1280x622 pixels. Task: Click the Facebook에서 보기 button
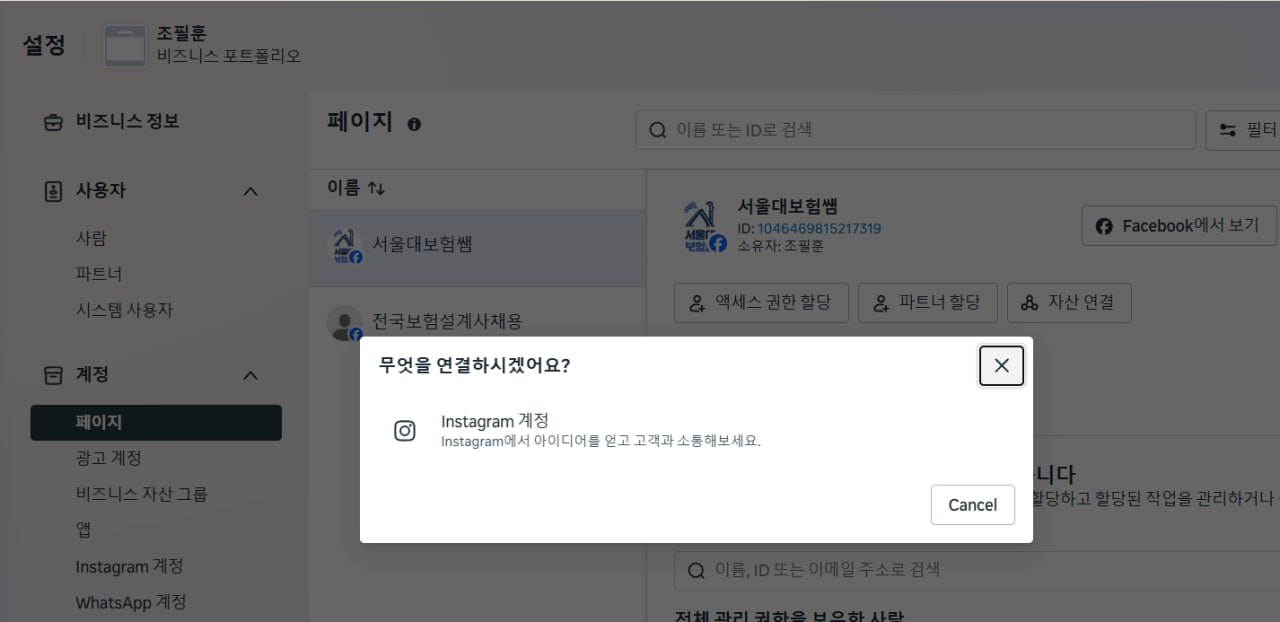pos(1178,226)
